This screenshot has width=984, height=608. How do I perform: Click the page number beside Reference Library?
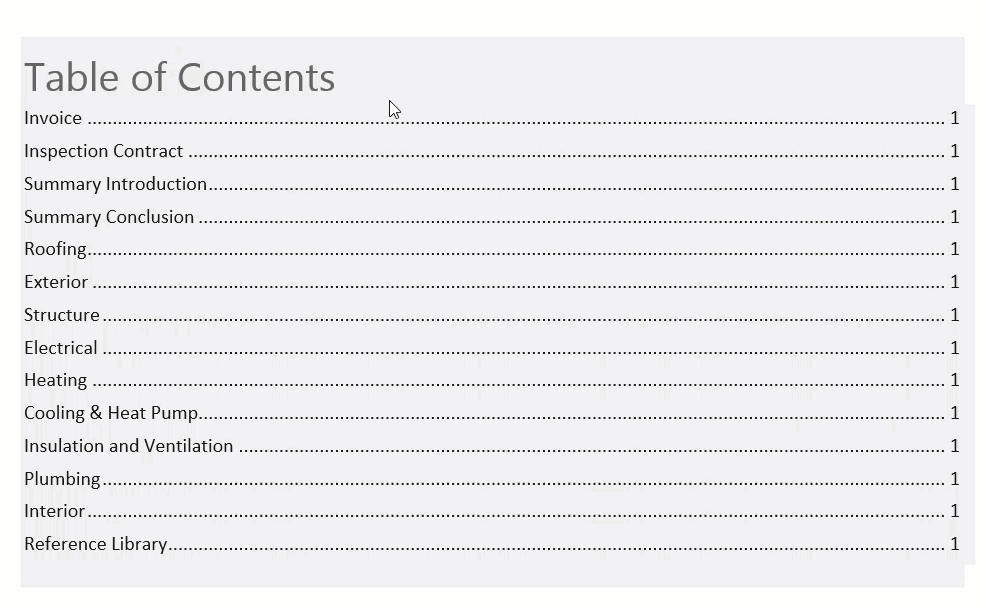point(955,544)
